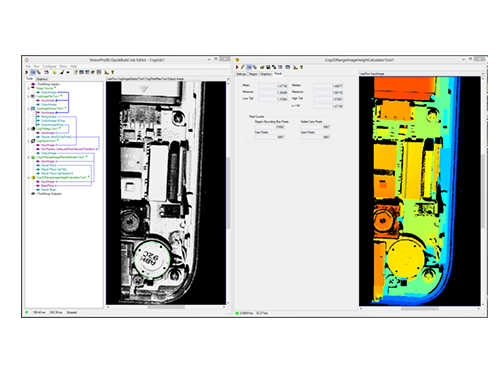The height and width of the screenshot is (375, 500).
Task: Click the Run tool arrow in height calculator window
Action: tap(237, 67)
